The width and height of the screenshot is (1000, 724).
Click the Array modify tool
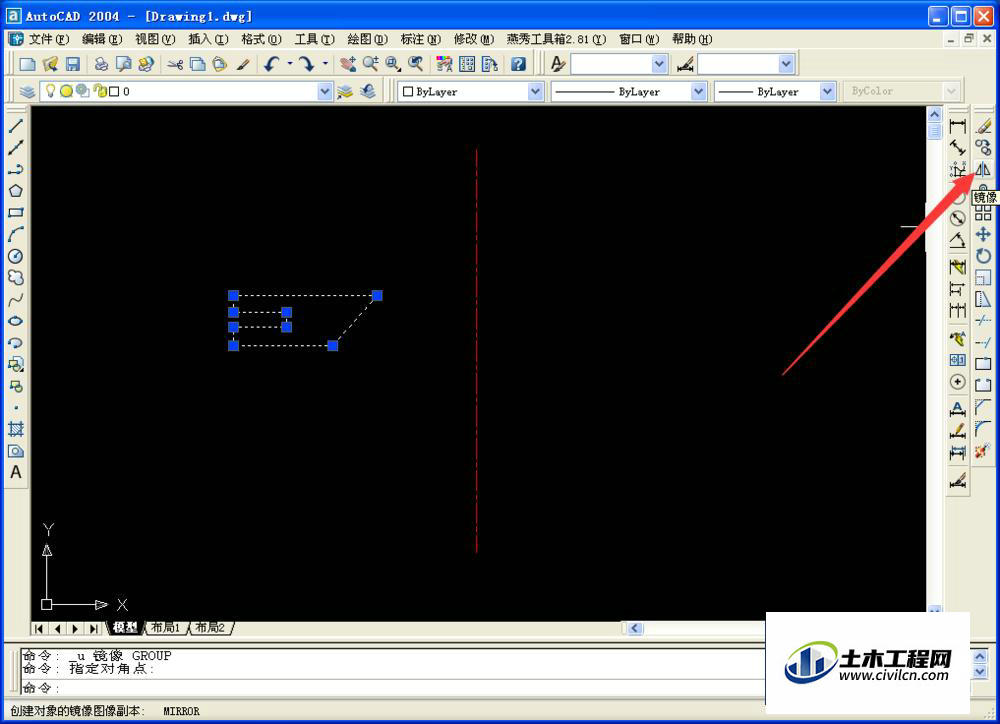pyautogui.click(x=983, y=212)
